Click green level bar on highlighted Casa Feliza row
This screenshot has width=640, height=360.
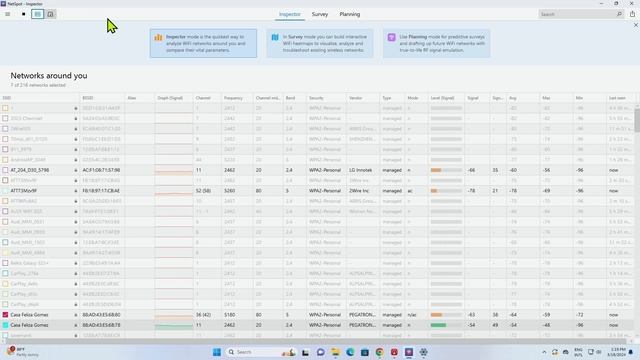coord(446,325)
